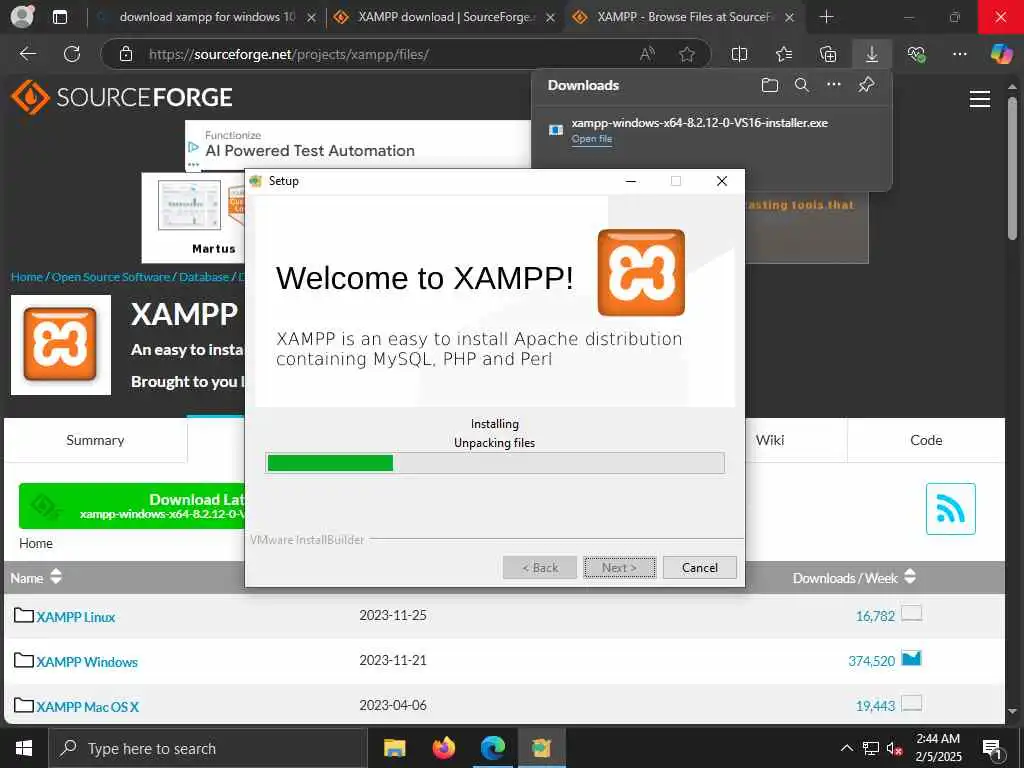This screenshot has width=1024, height=768.
Task: Open the Summary project tab
Action: [x=95, y=440]
